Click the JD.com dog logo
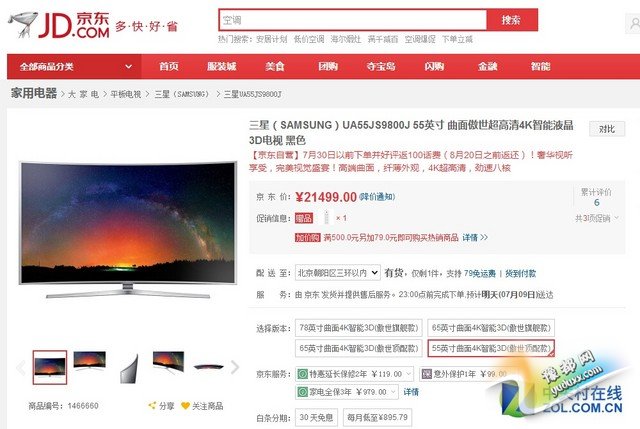640x429 pixels. (x=24, y=24)
